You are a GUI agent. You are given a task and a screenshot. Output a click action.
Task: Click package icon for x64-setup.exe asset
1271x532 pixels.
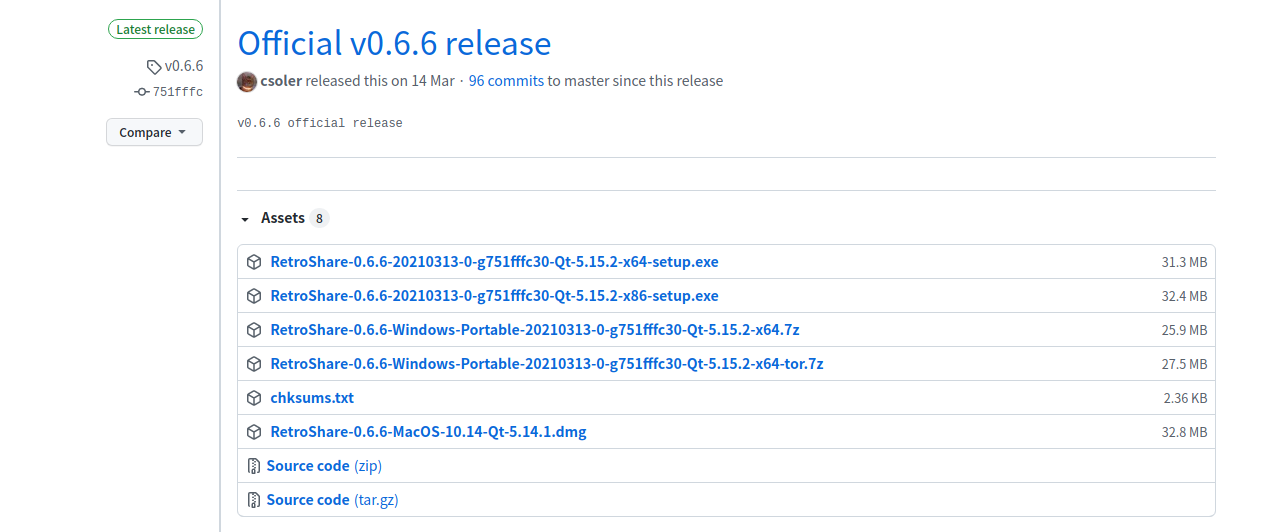[x=254, y=262]
